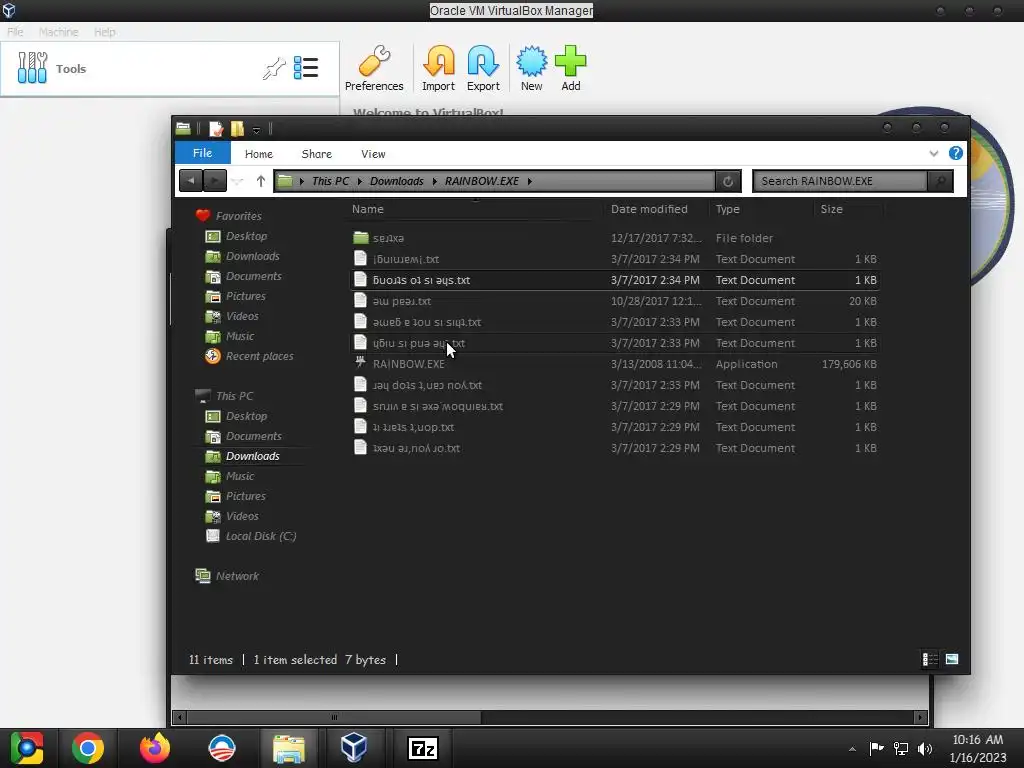Select Pictures under Favorites

(236, 296)
